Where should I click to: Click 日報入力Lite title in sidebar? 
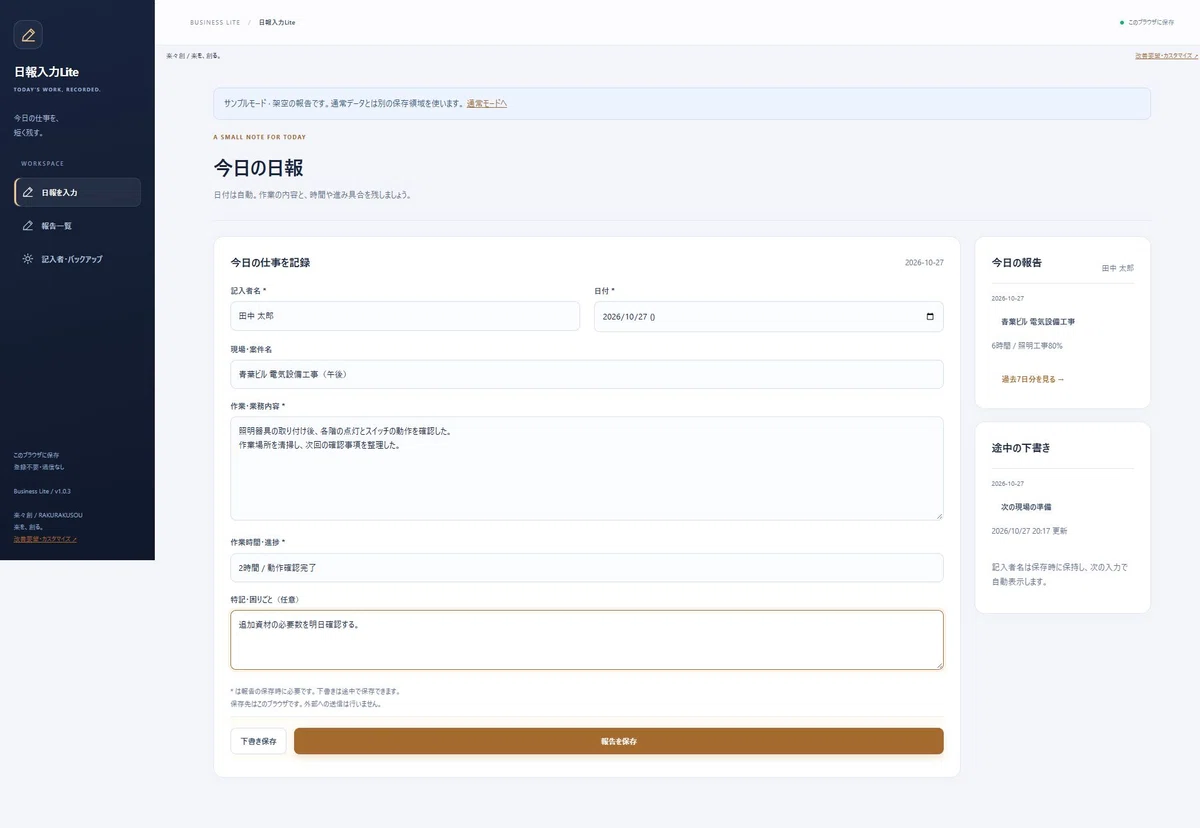(46, 72)
